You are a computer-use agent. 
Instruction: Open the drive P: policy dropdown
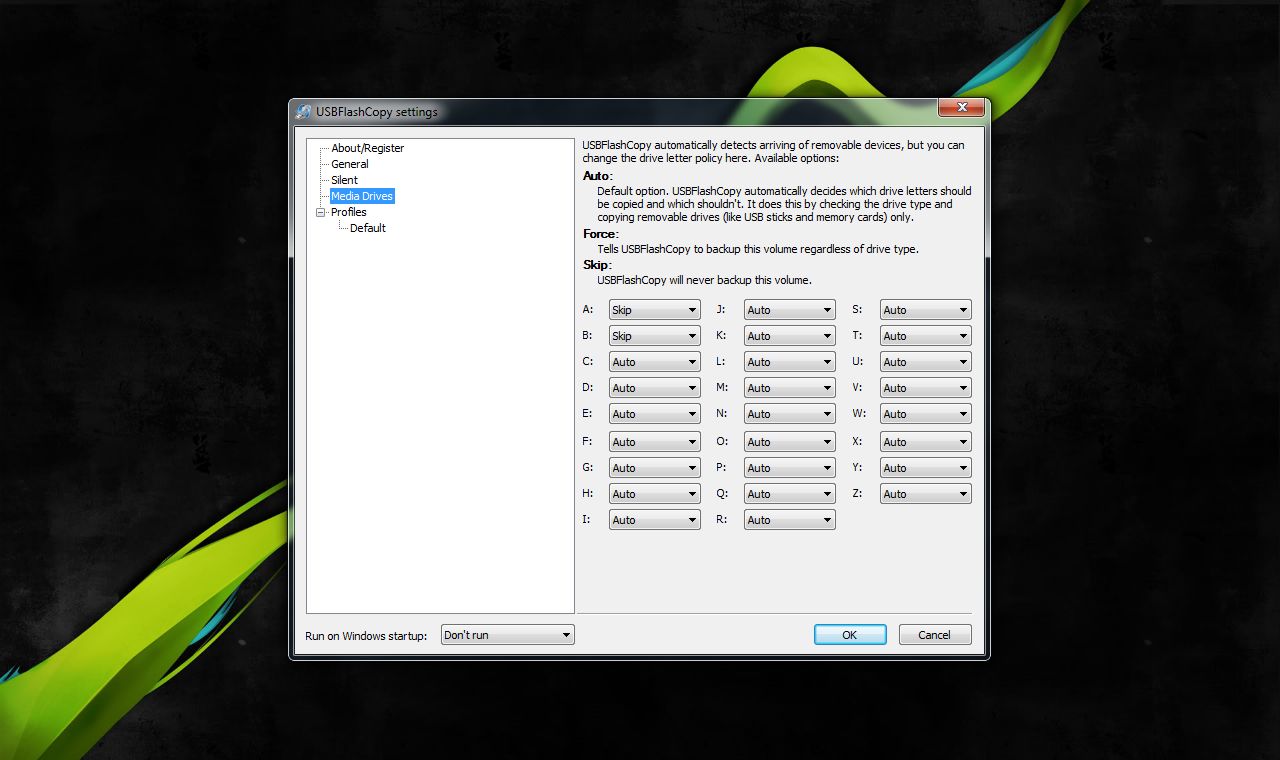(789, 468)
